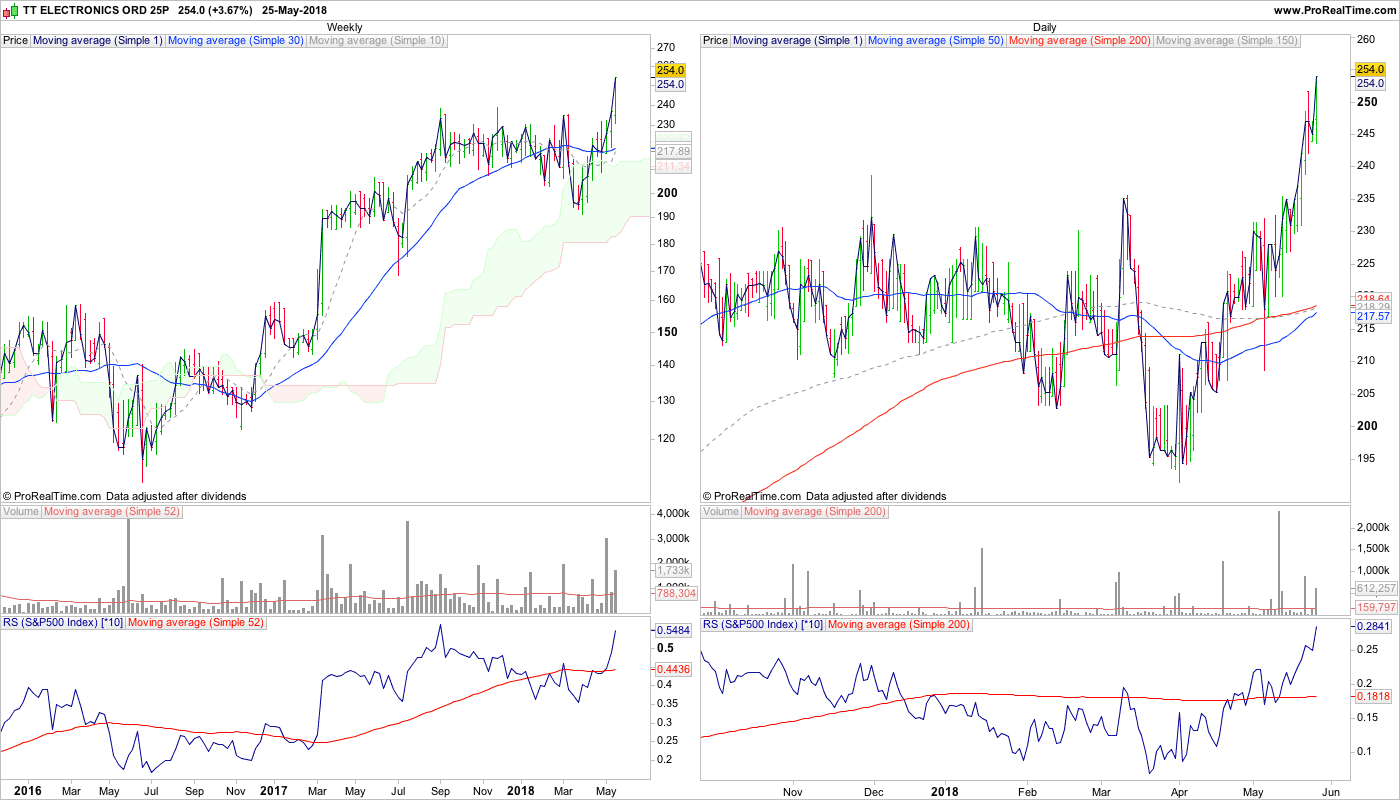Click Moving average (Simple 200) in Daily volume legend
The image size is (1400, 800).
click(x=814, y=512)
